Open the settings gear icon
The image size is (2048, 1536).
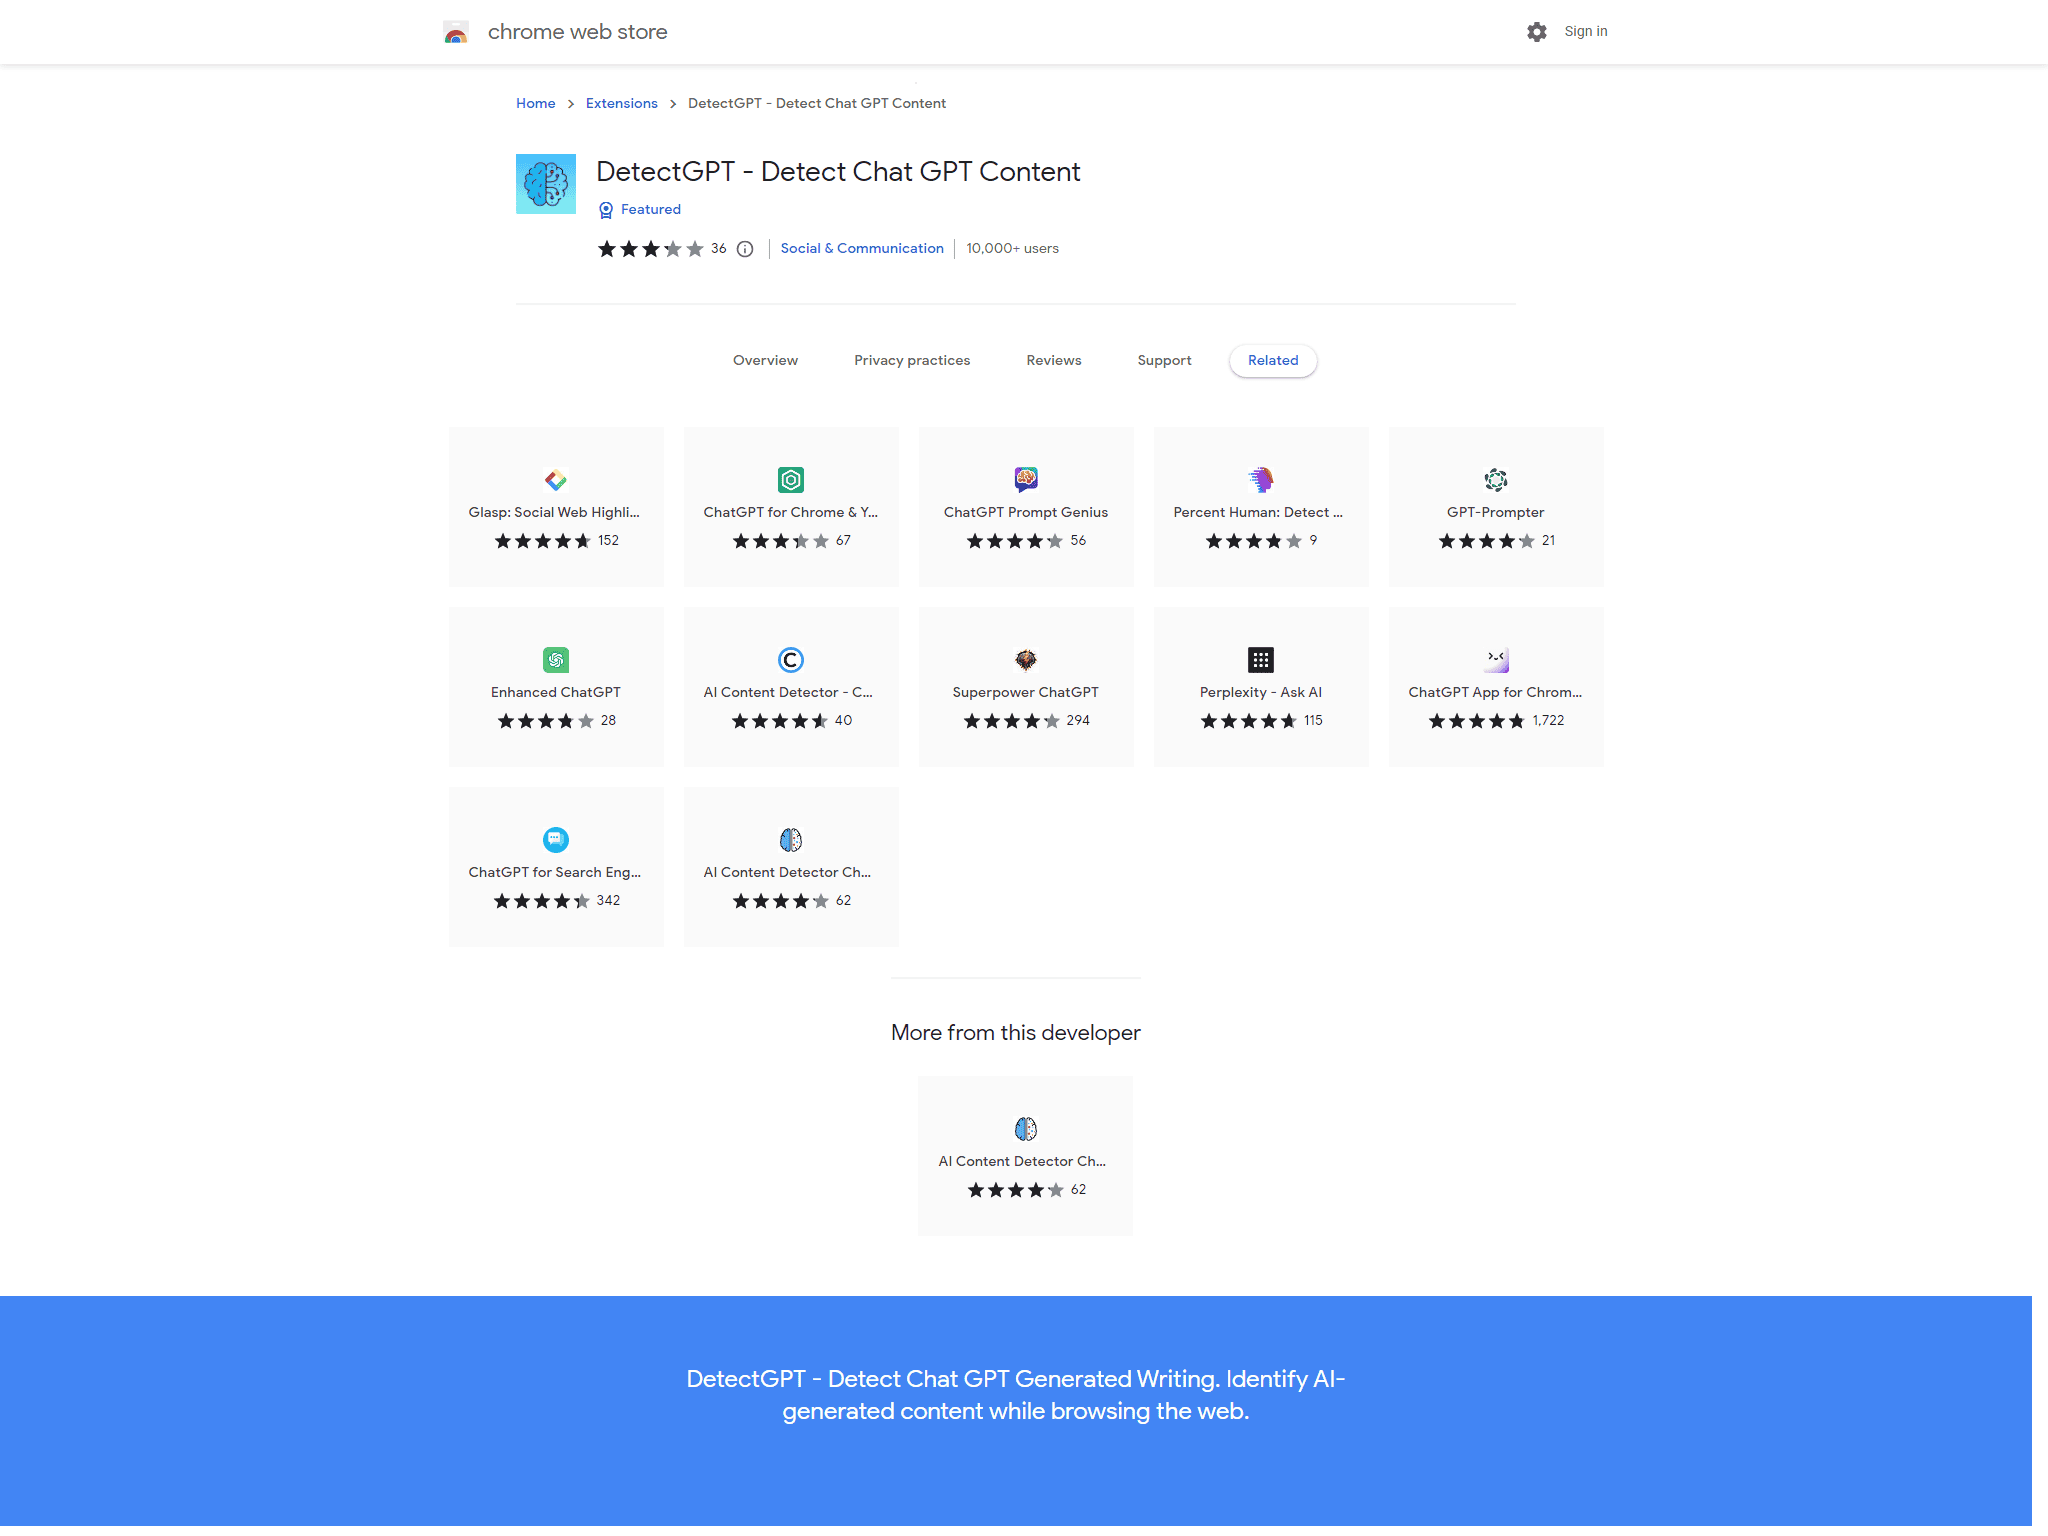pos(1537,32)
